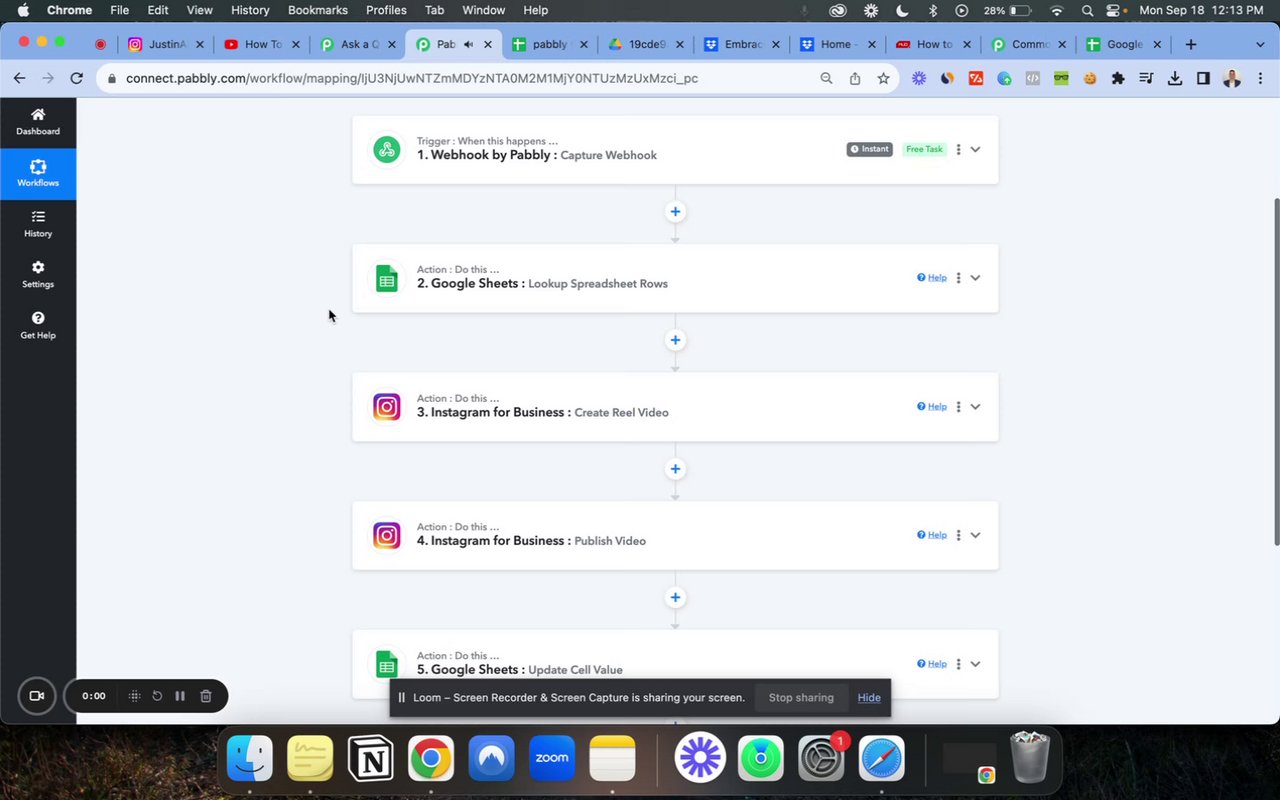Viewport: 1280px width, 800px height.
Task: Add a step after Lookup Spreadsheet Rows
Action: point(675,340)
